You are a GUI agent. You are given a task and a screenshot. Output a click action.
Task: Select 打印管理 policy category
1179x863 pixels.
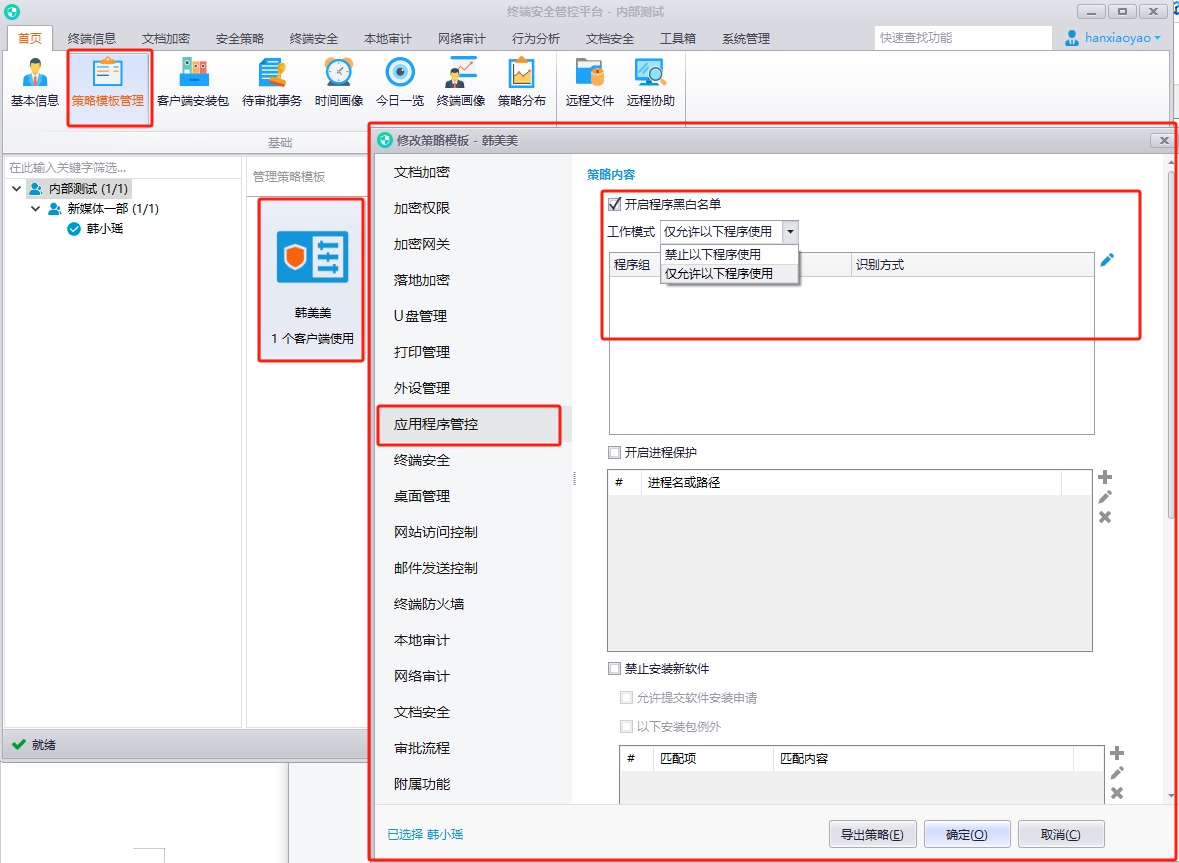point(474,353)
